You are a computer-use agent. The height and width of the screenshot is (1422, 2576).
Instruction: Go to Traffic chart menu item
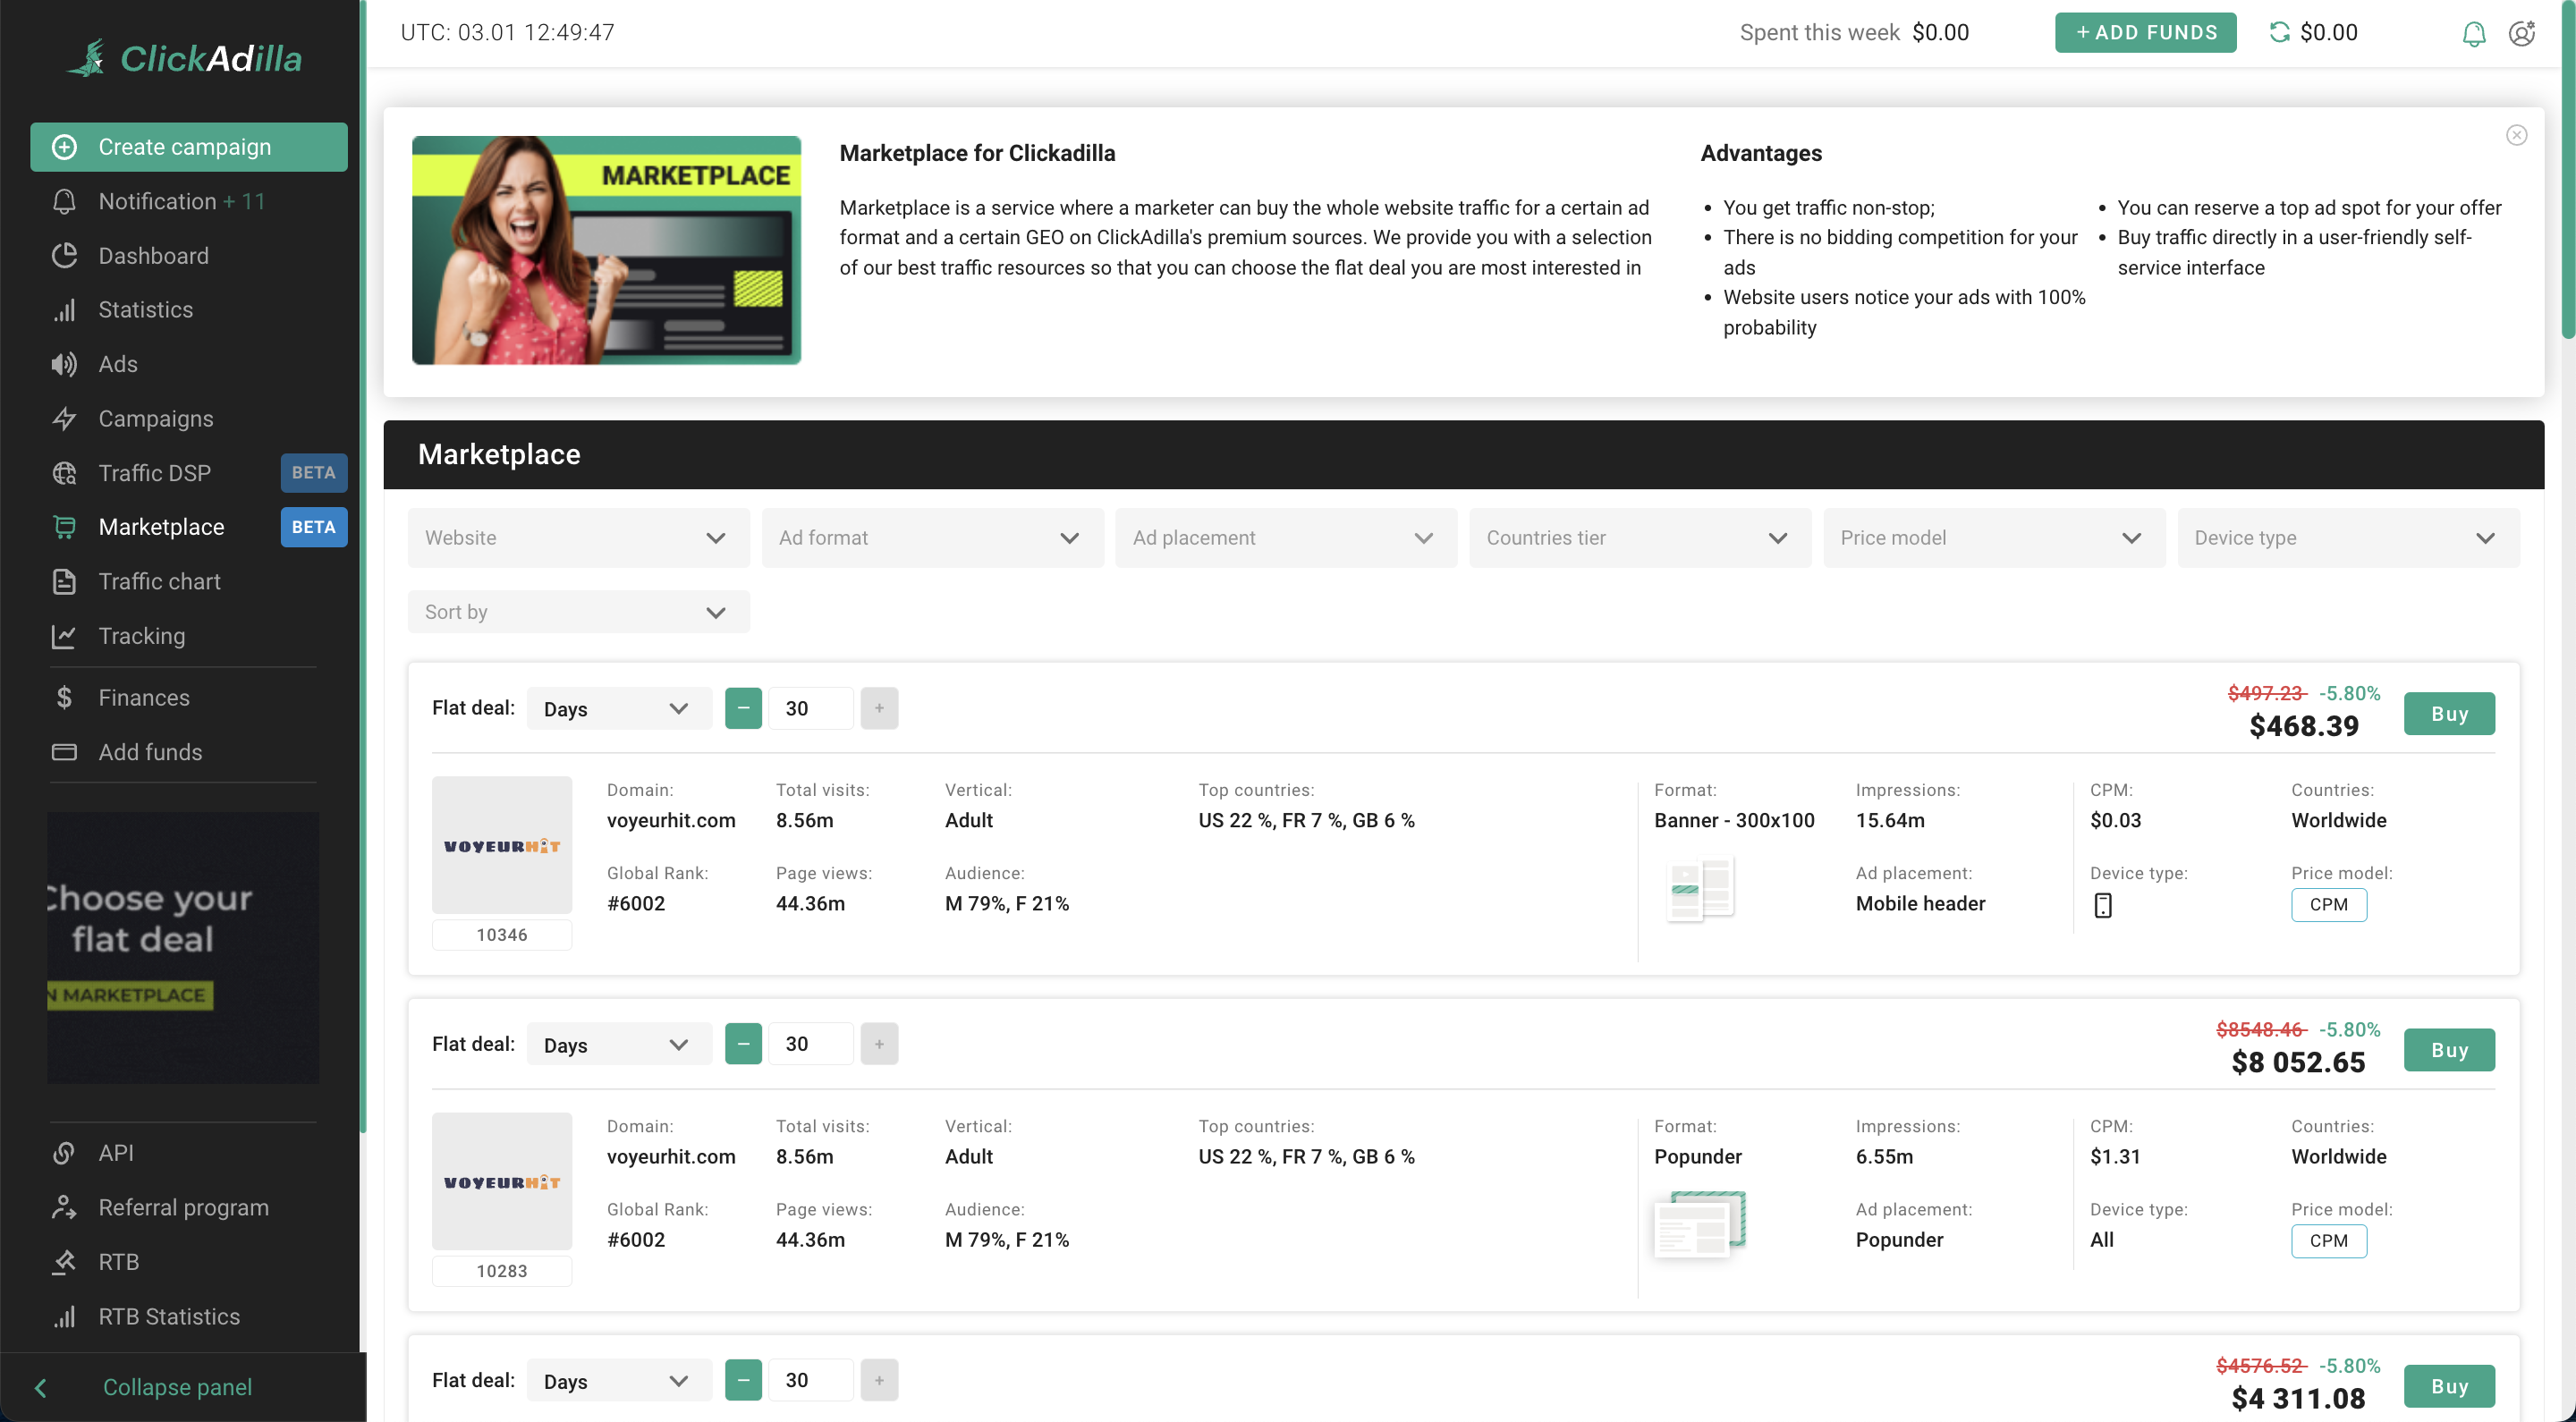click(x=159, y=581)
